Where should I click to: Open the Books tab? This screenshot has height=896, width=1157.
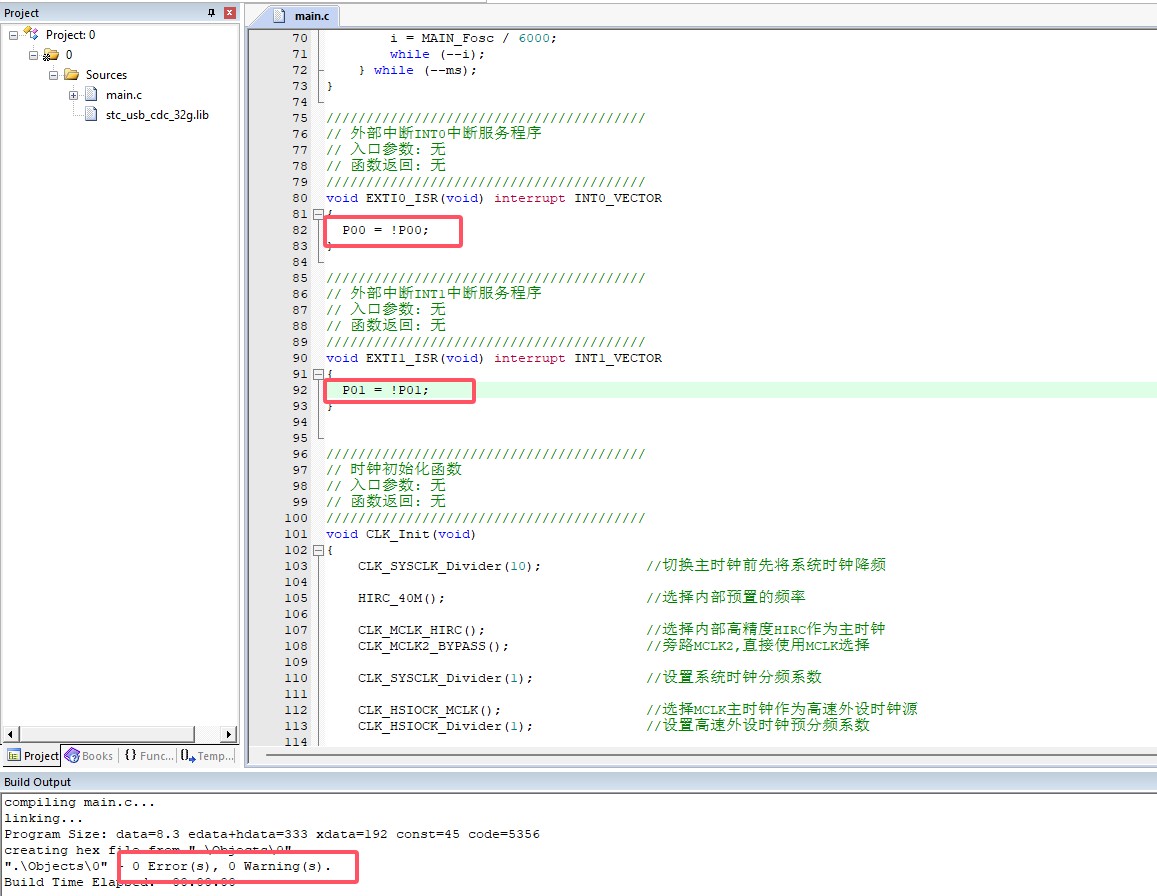[89, 756]
